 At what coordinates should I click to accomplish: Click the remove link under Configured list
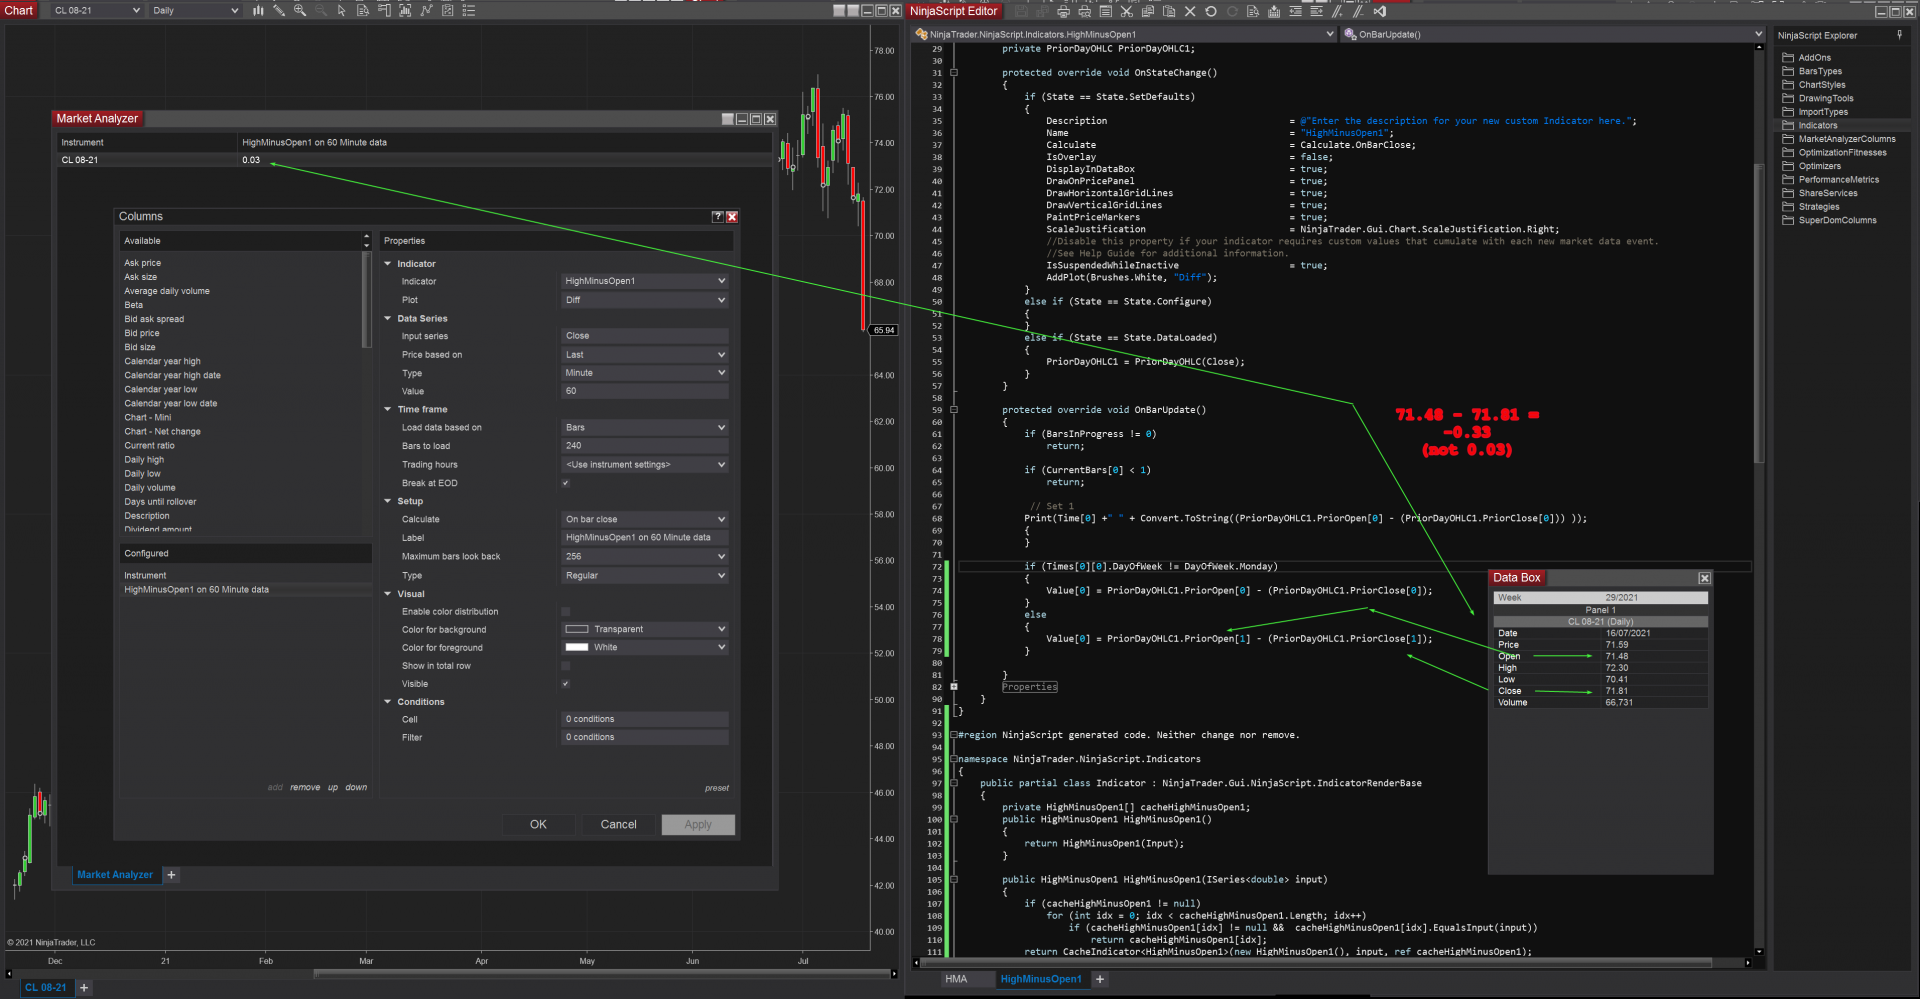[305, 788]
